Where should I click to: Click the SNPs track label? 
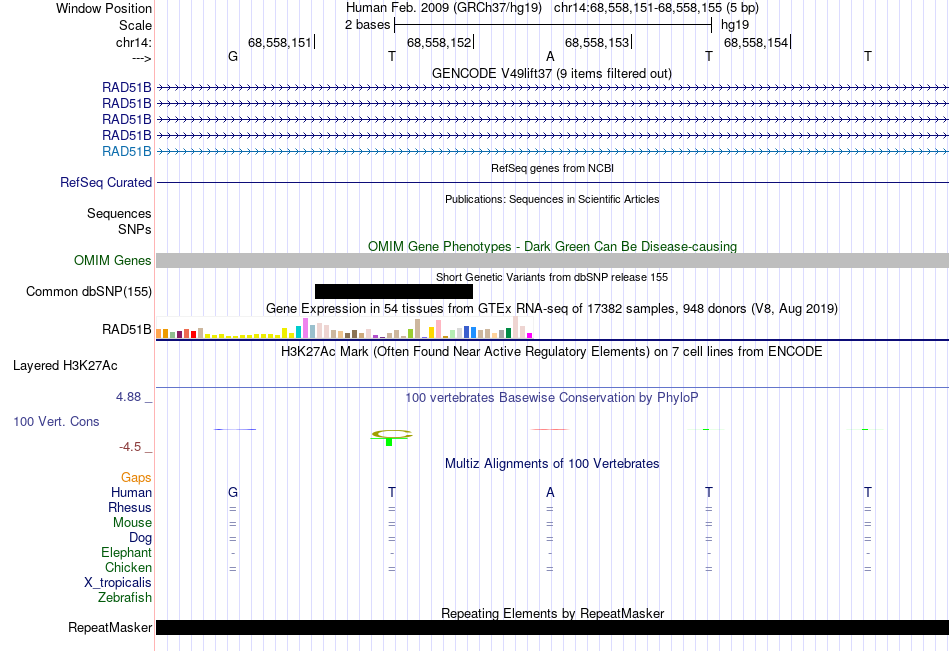[135, 229]
